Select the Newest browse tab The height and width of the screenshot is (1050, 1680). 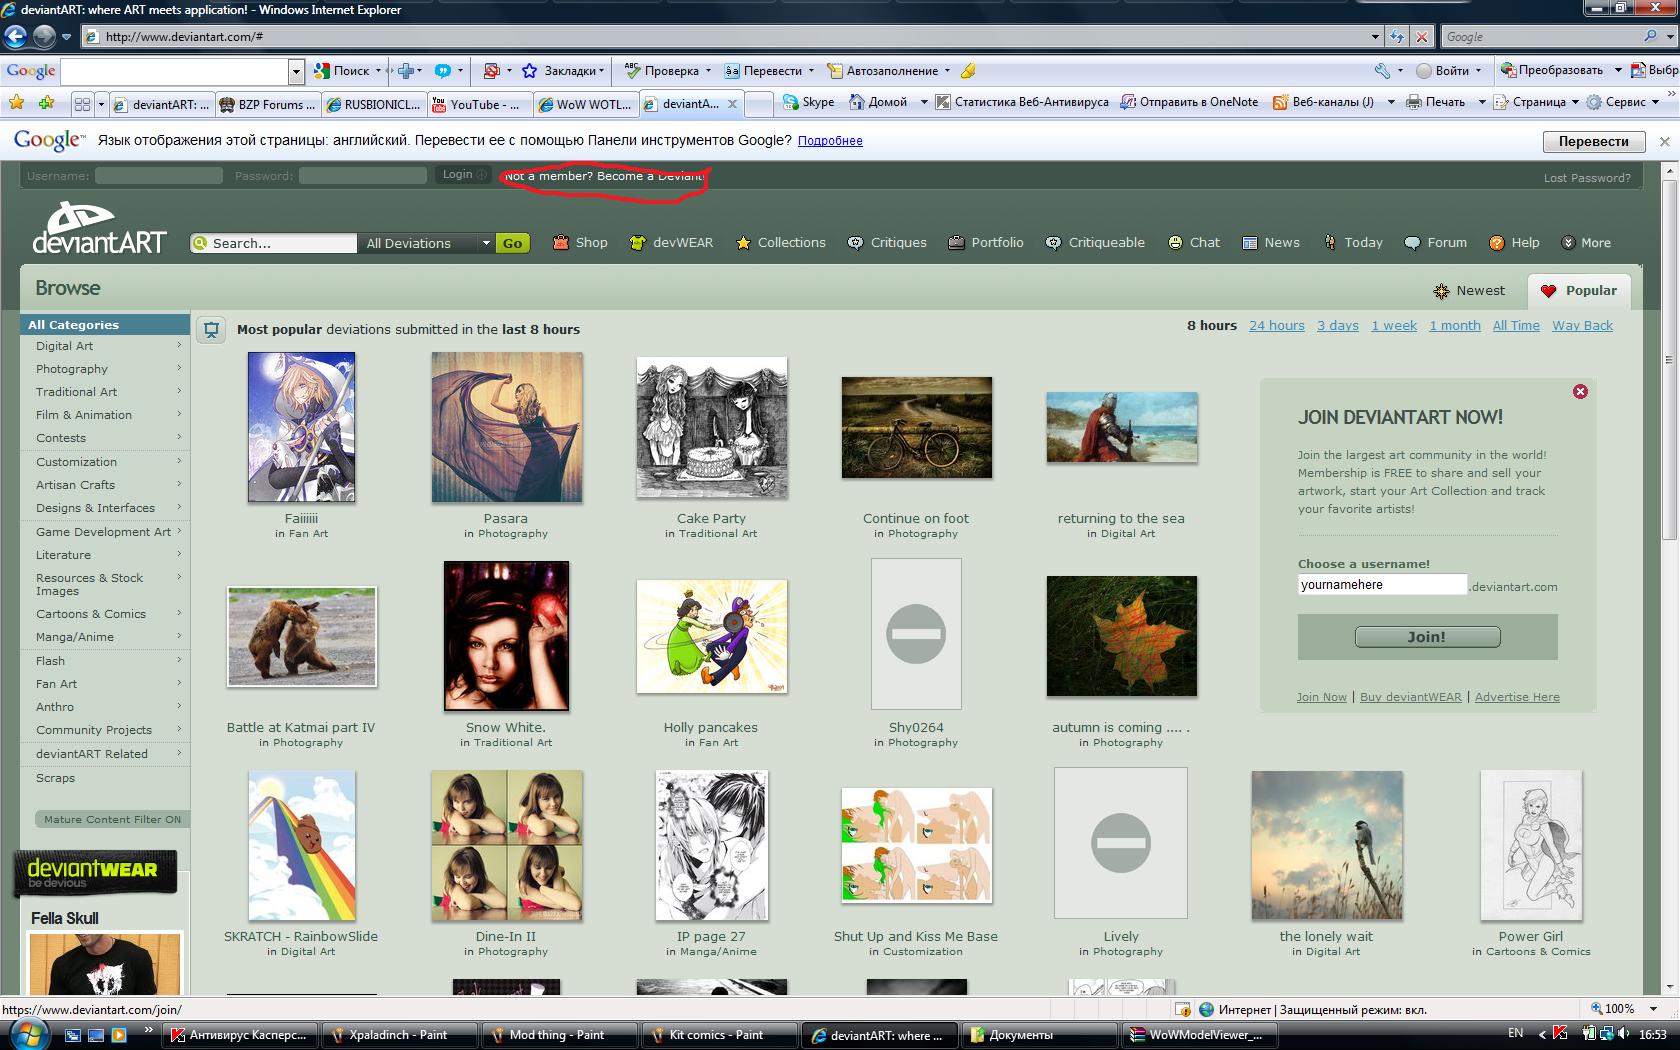click(1469, 291)
